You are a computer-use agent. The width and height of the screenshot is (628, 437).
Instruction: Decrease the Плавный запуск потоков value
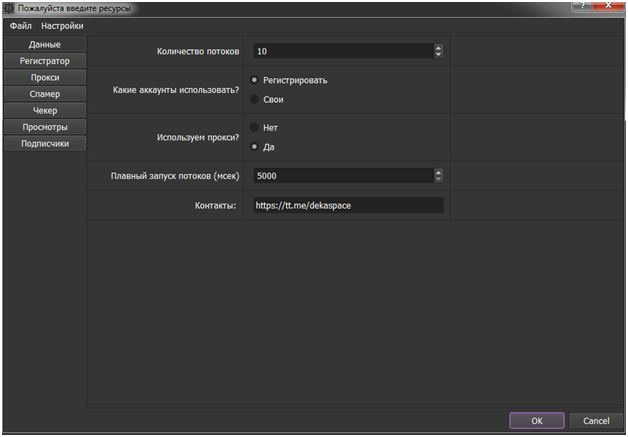pos(438,179)
